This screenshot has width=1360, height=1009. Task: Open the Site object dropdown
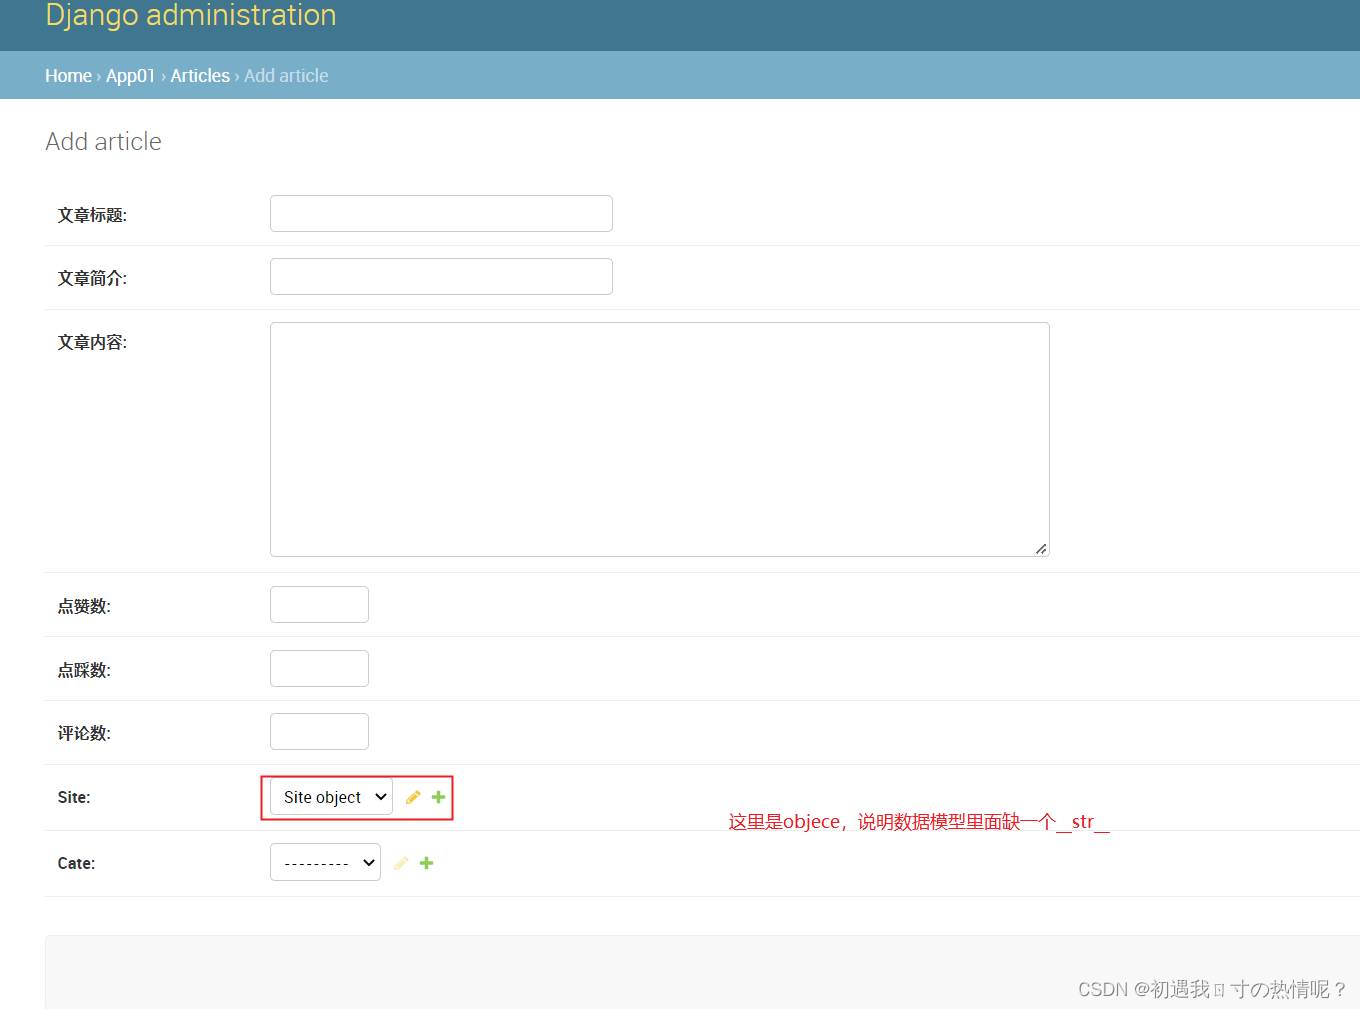point(331,797)
